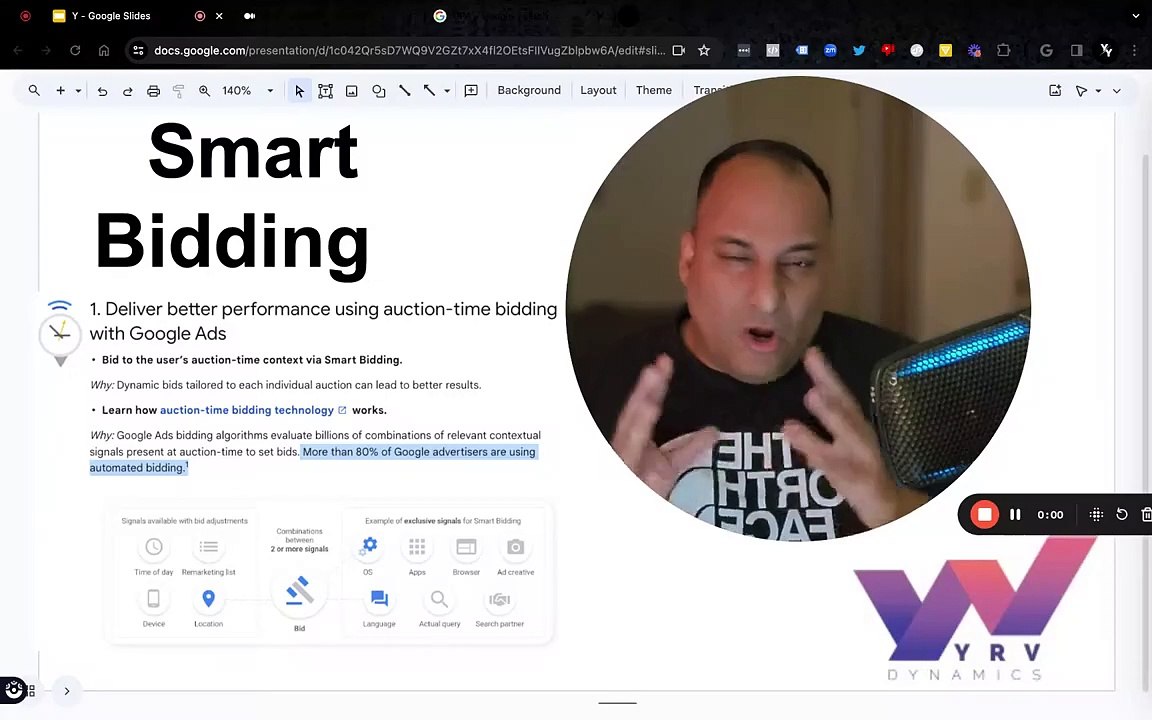Go to the browser home page
The height and width of the screenshot is (720, 1152).
(x=104, y=50)
